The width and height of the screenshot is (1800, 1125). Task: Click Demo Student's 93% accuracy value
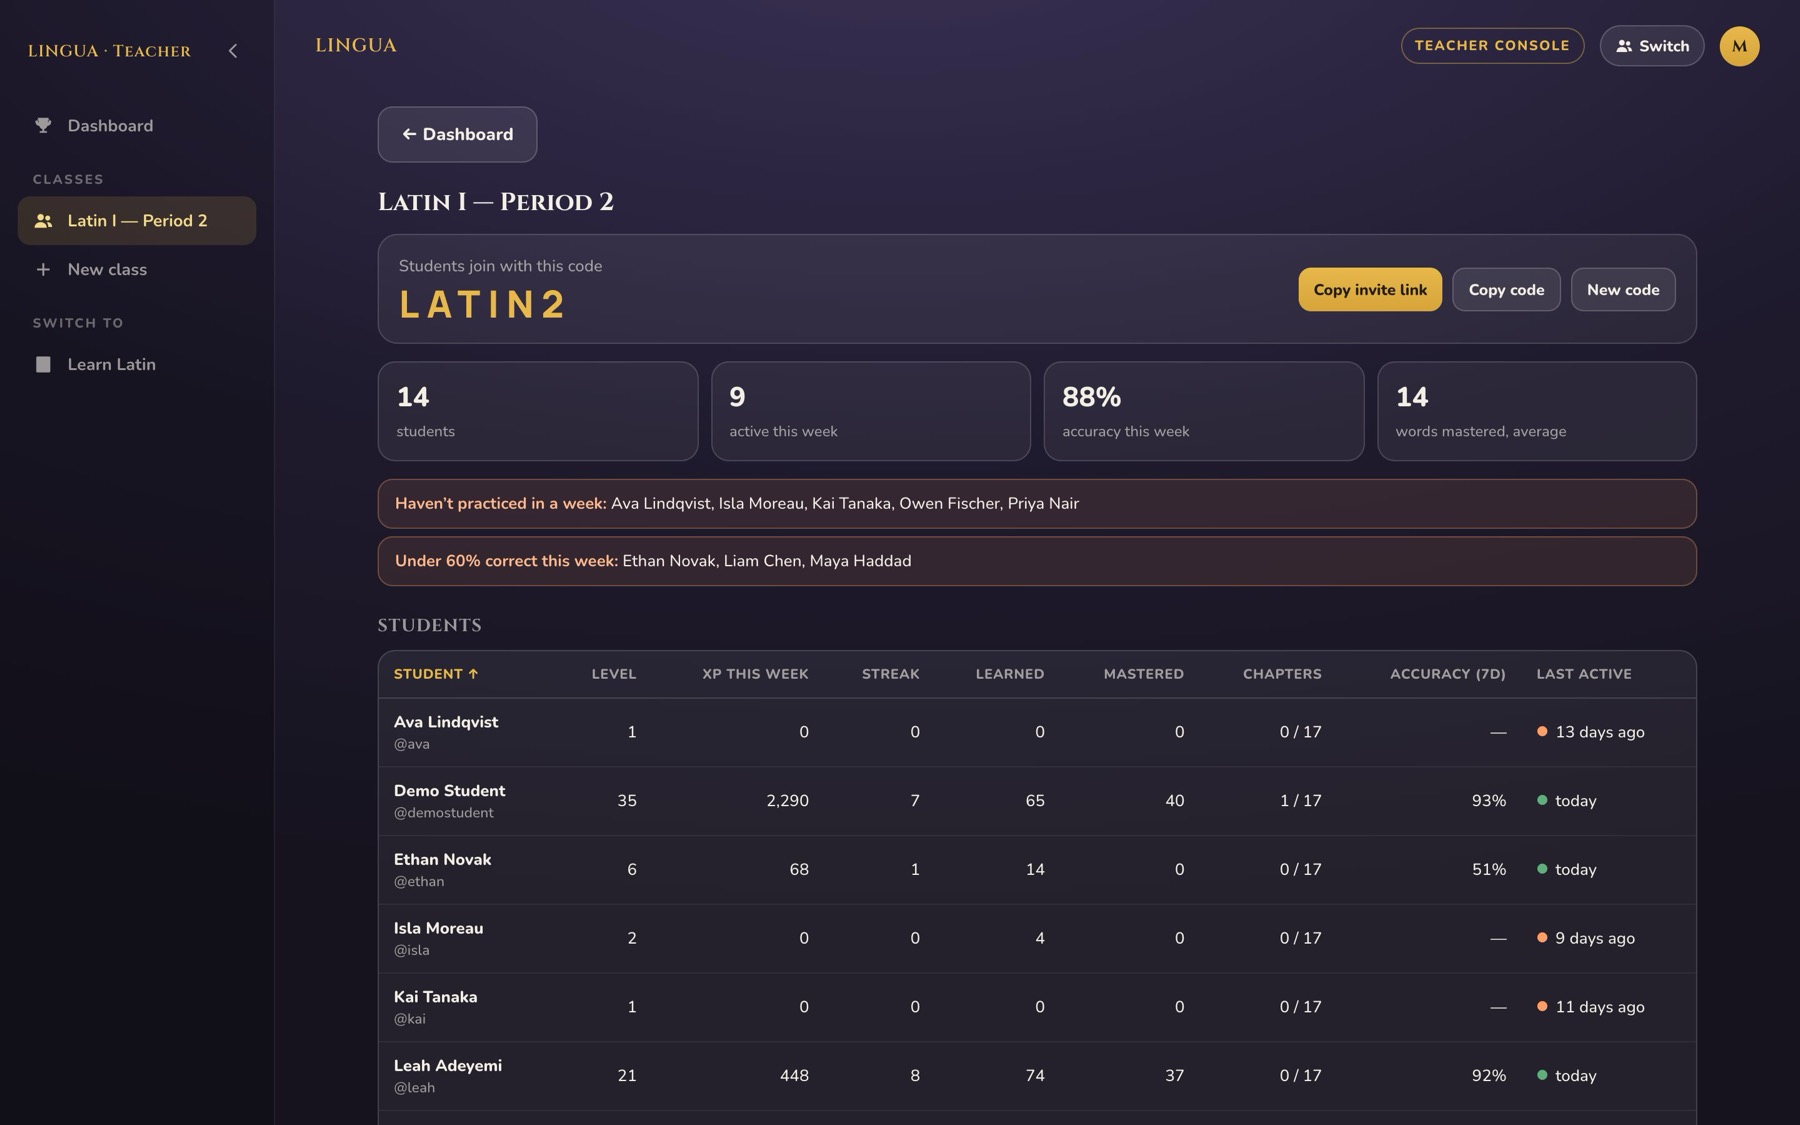(x=1488, y=801)
